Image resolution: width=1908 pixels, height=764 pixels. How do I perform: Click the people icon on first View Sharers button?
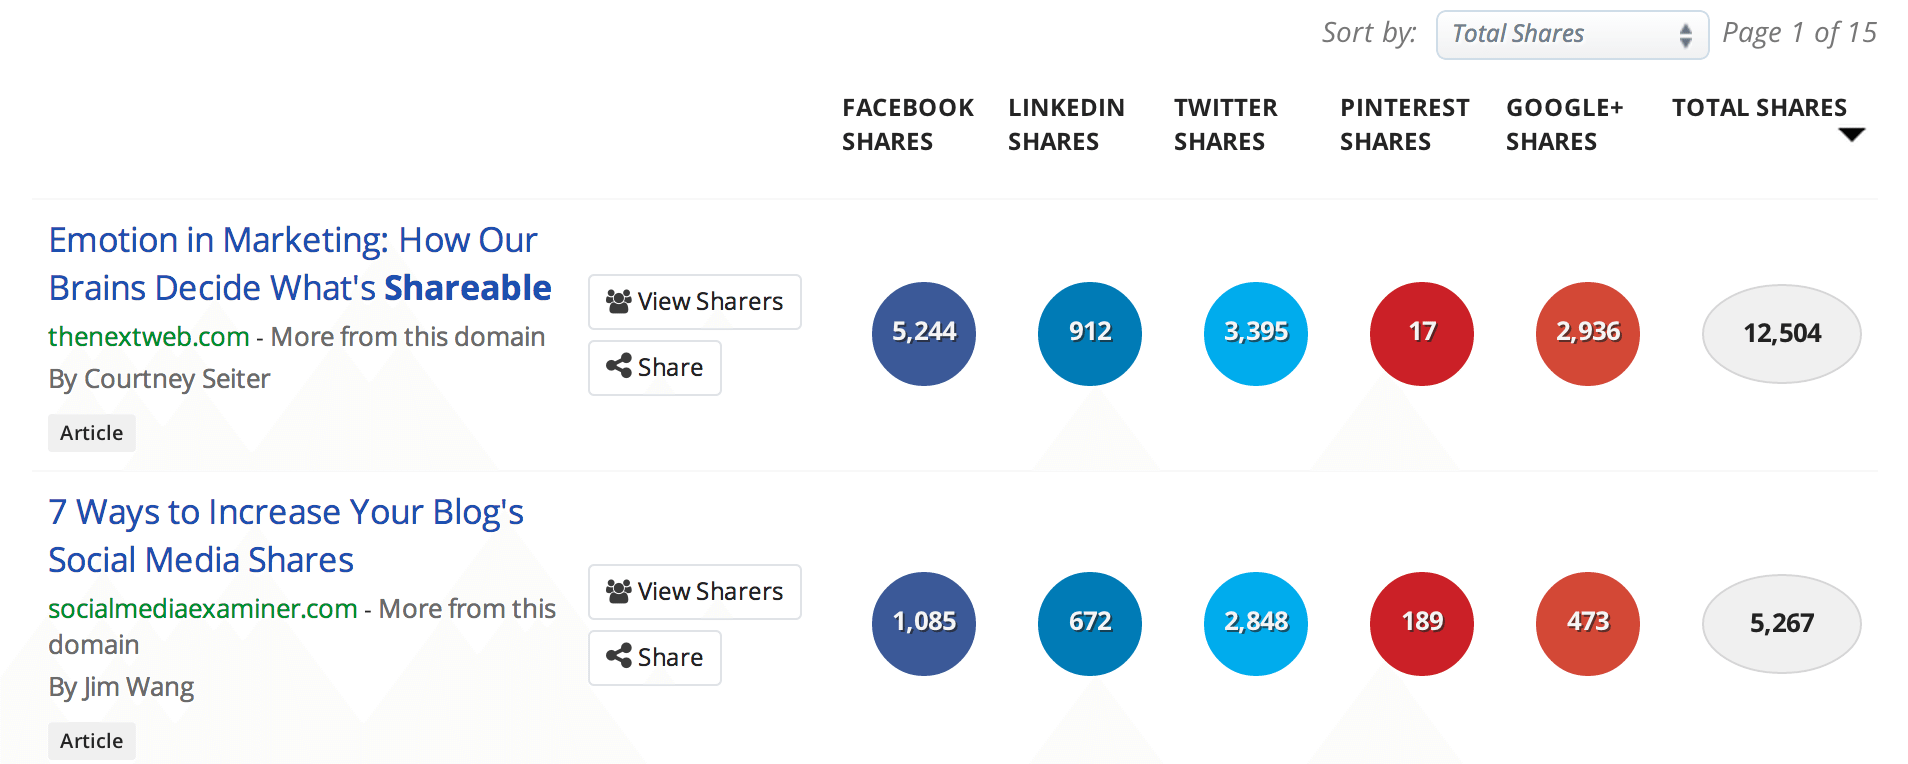(x=620, y=300)
